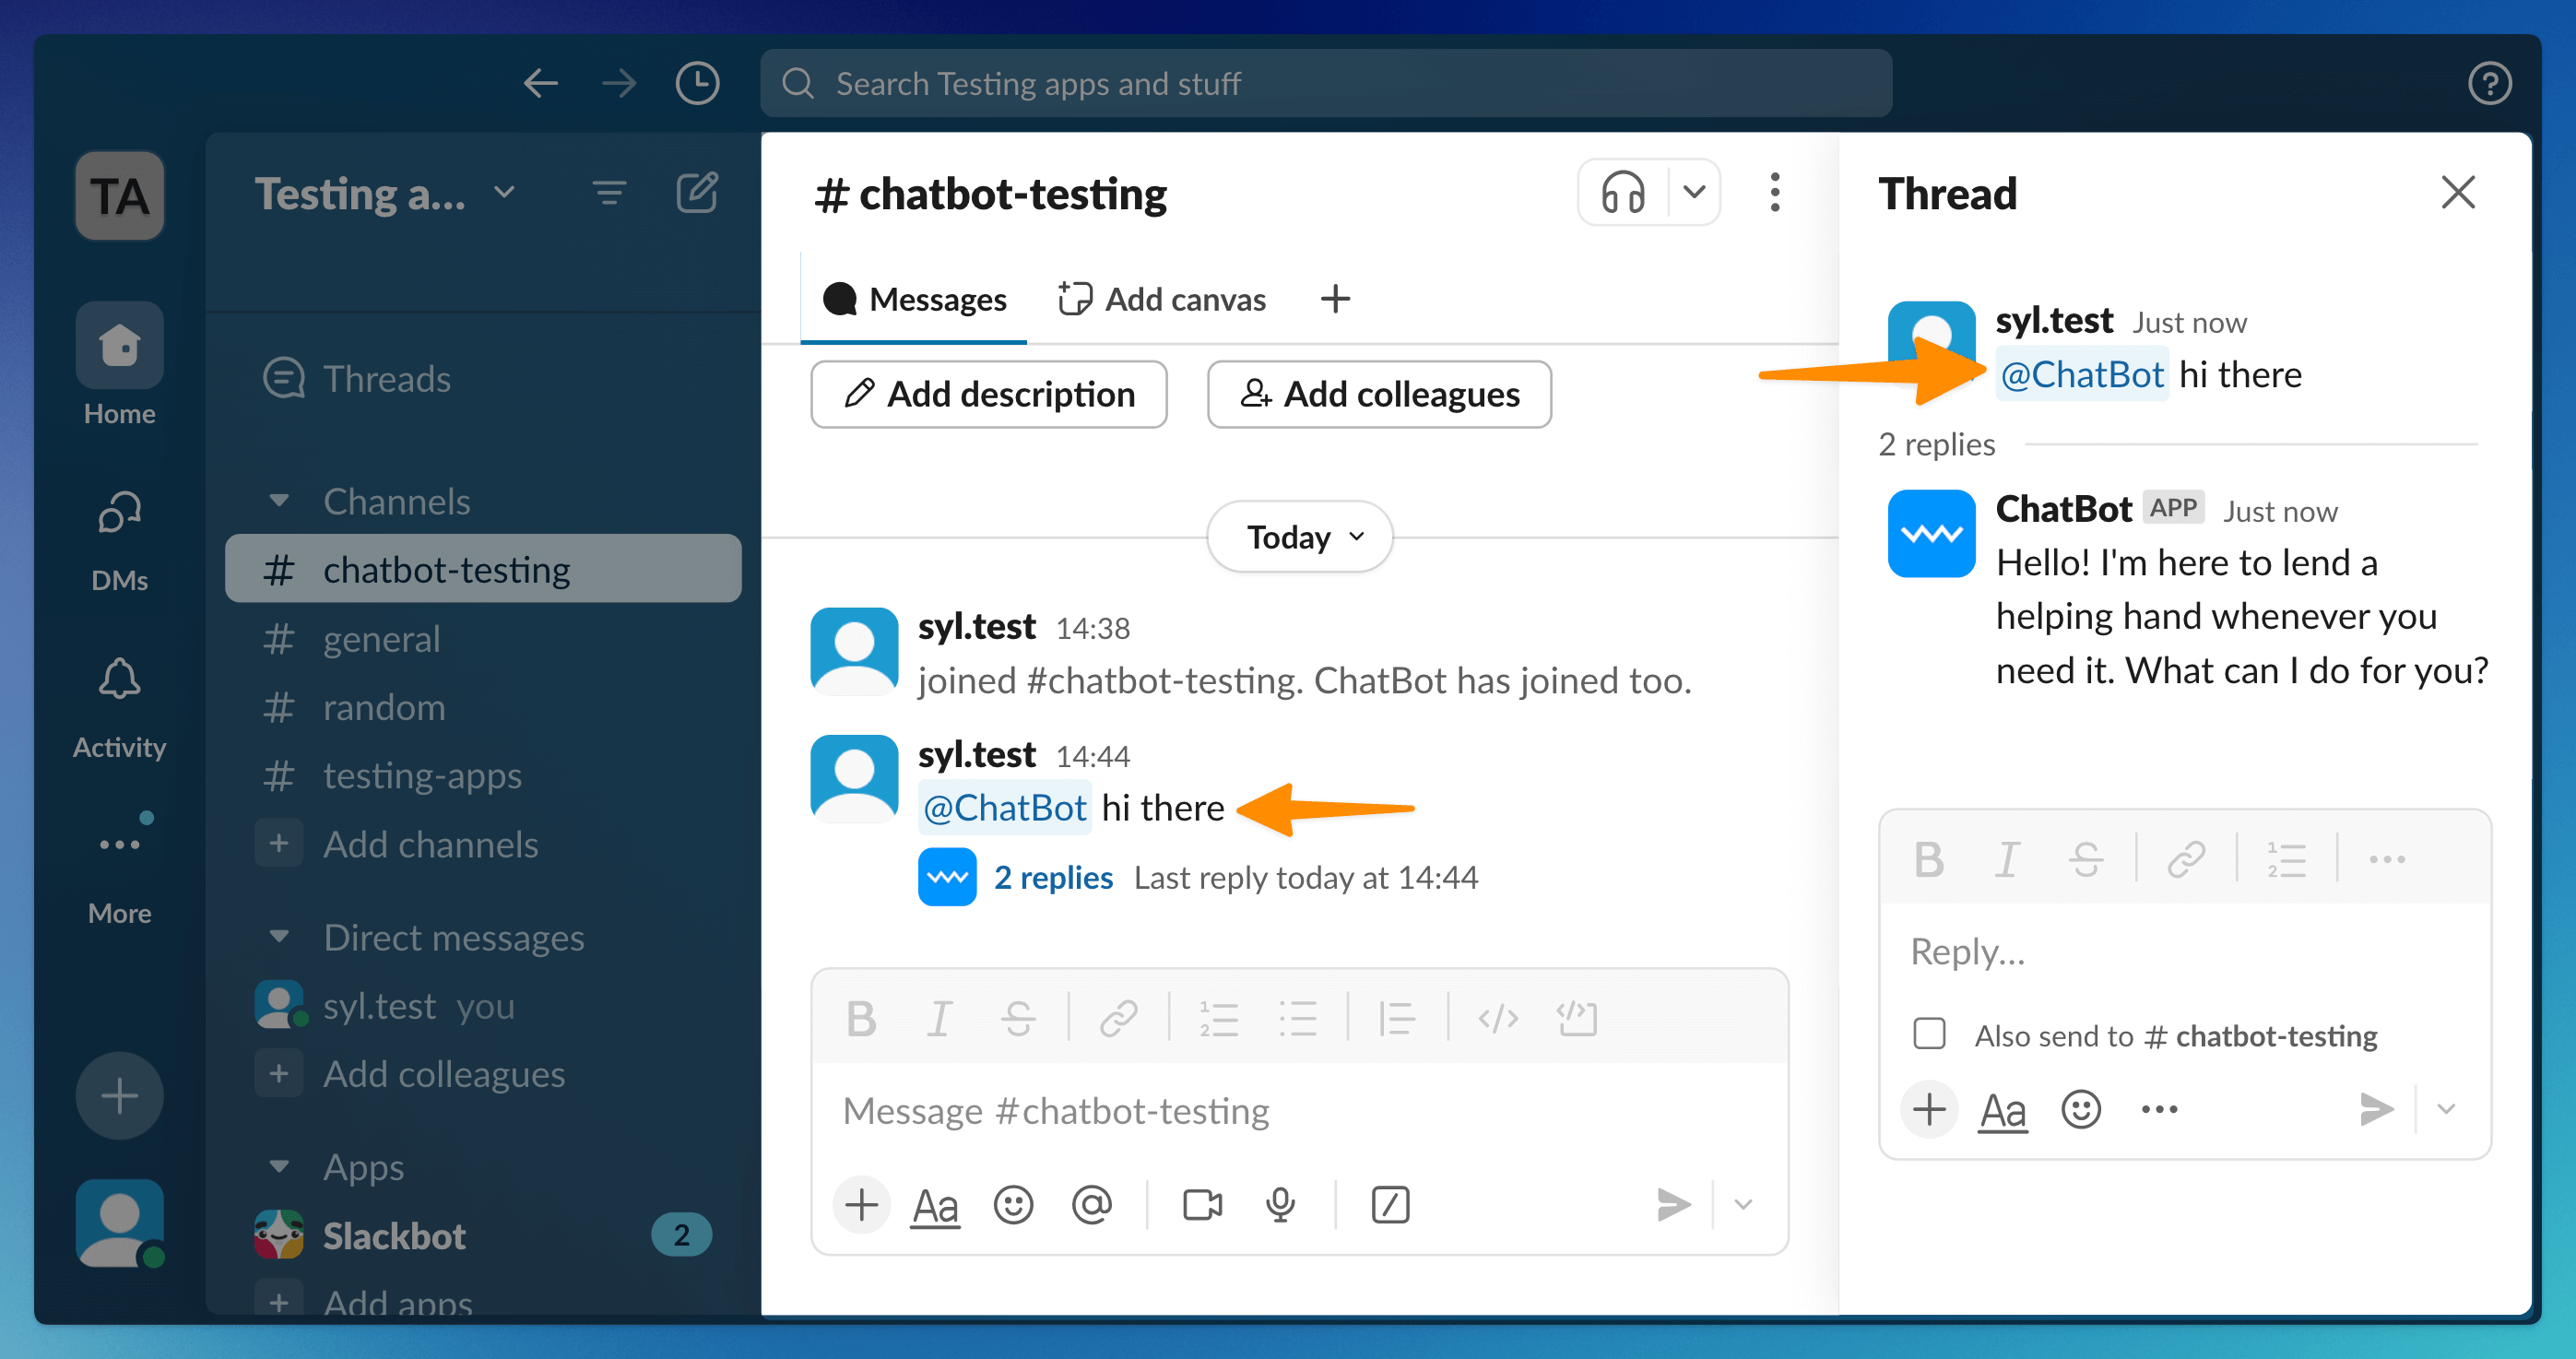Toggle formatting toolbar with Aa in thread

2003,1109
